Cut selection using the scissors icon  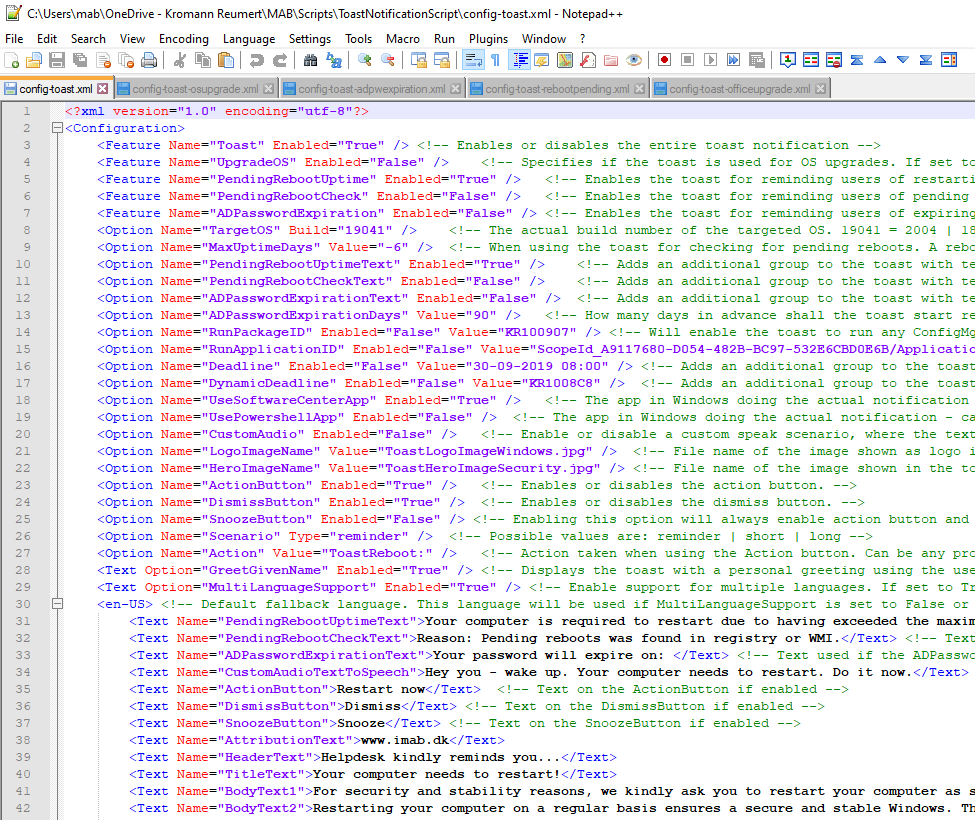(180, 60)
